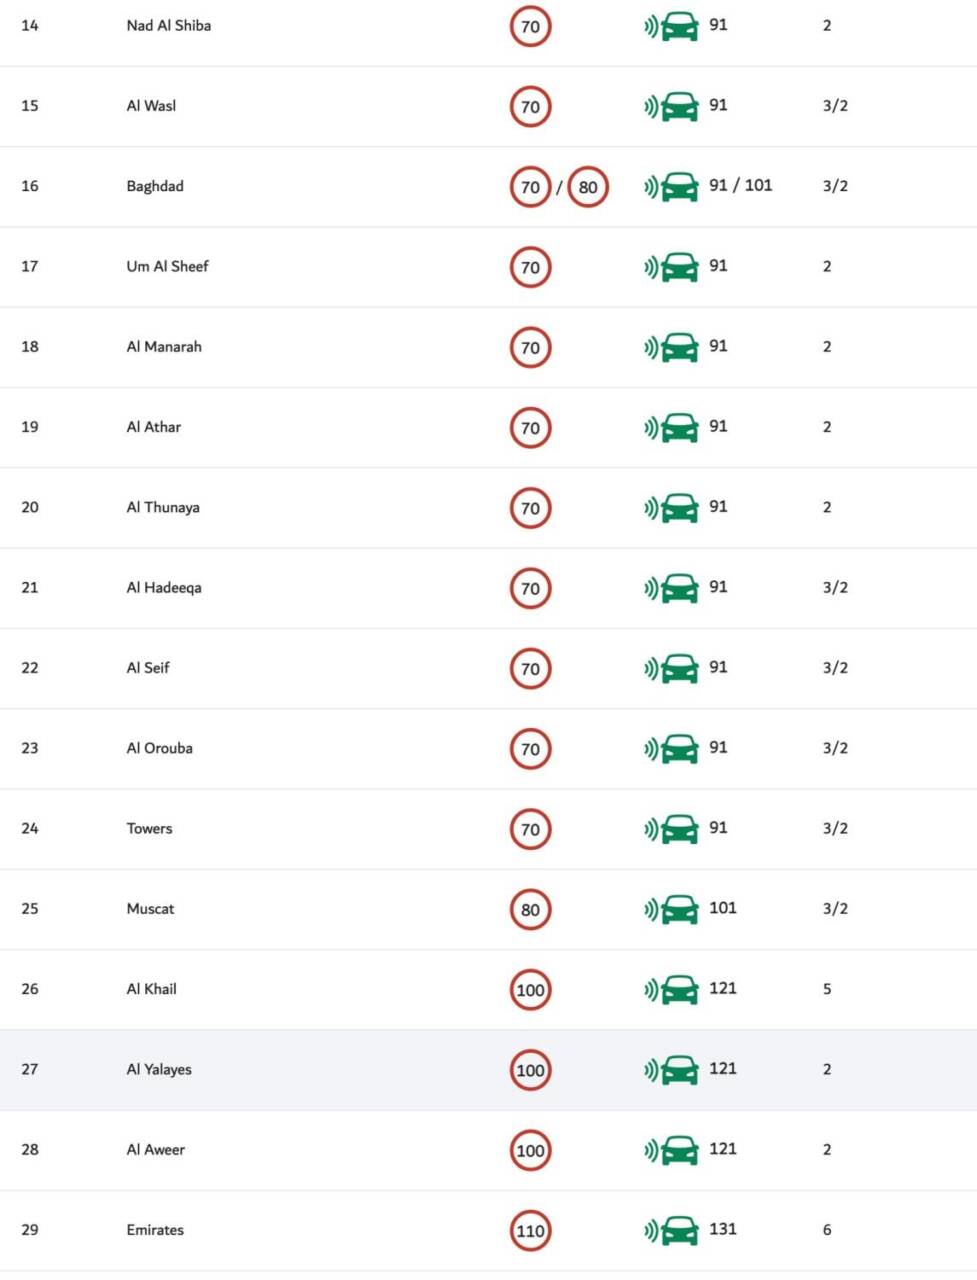Click the radar car icon for Al Khail
This screenshot has height=1280, width=977.
pyautogui.click(x=672, y=989)
